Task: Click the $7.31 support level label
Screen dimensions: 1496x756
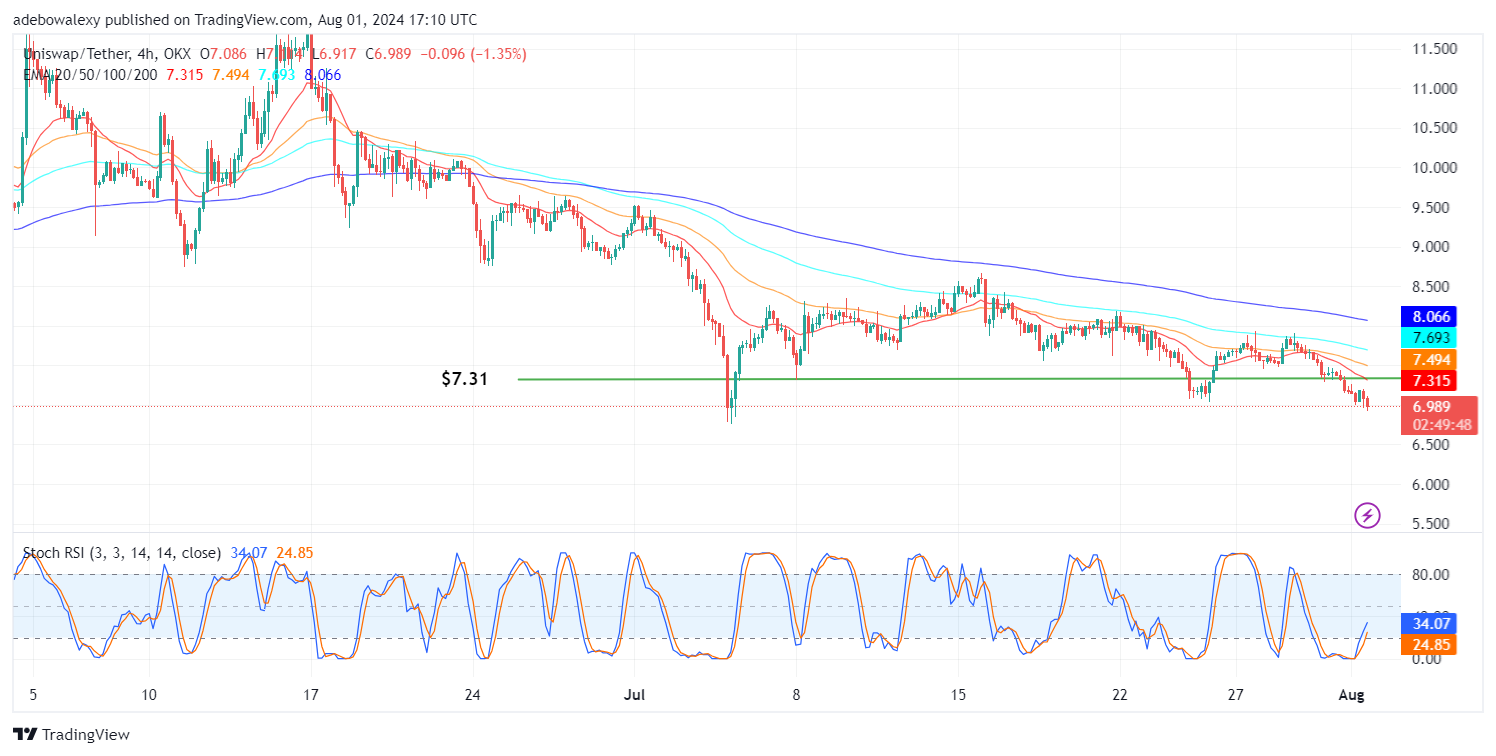Action: [x=464, y=379]
